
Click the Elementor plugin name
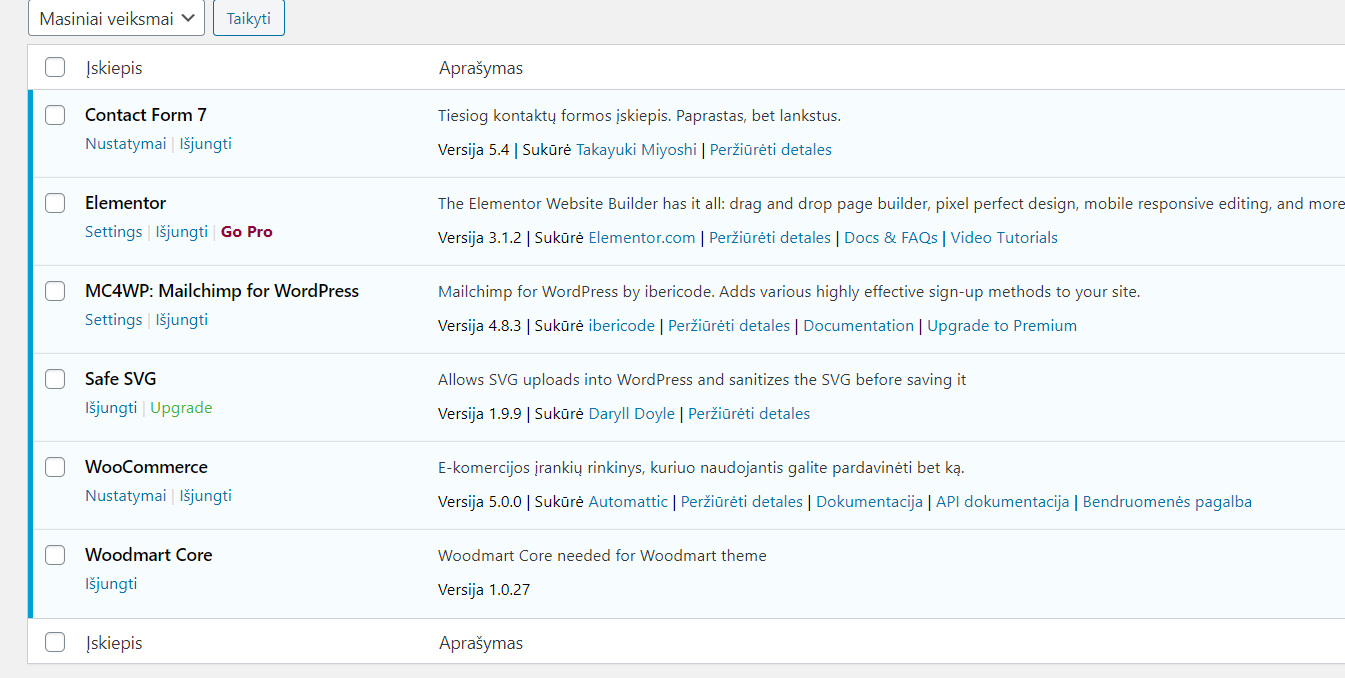click(126, 203)
